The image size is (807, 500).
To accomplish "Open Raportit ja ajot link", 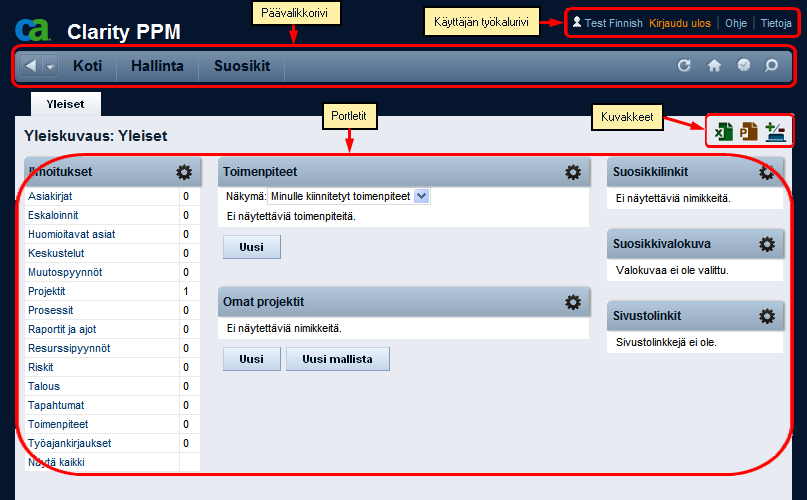I will coord(62,330).
